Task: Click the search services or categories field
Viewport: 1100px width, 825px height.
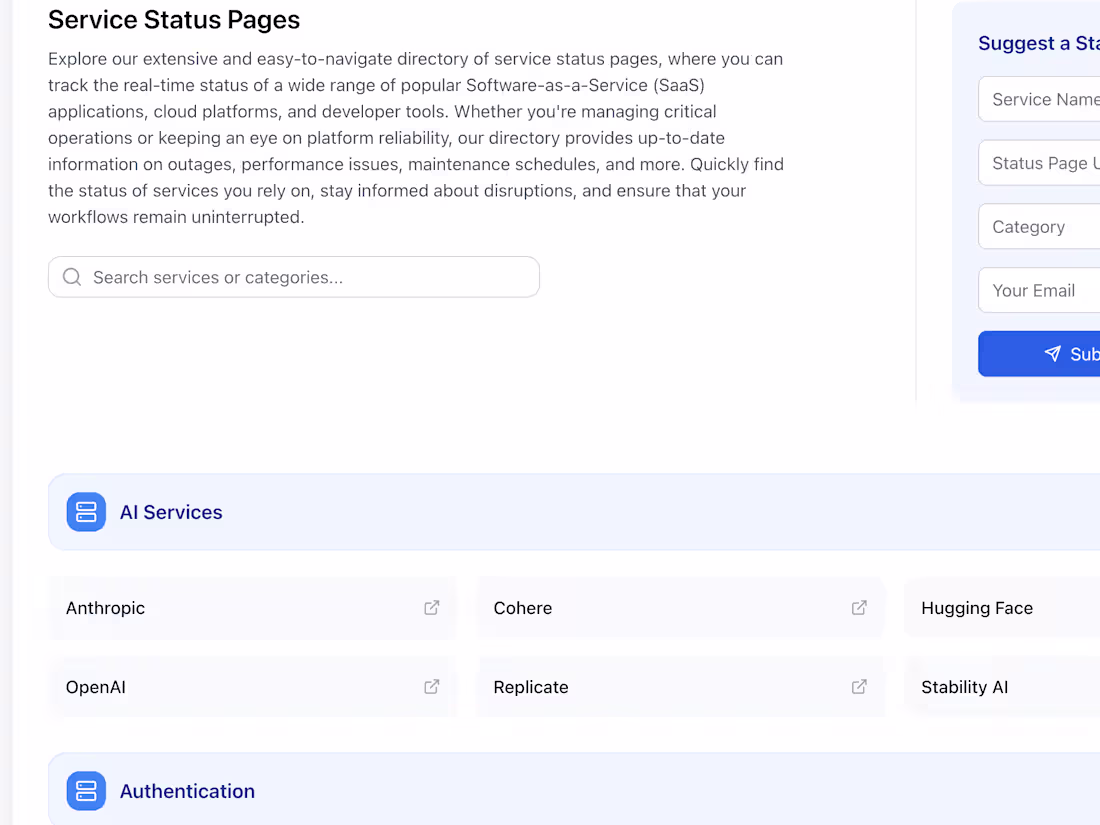Action: 293,276
